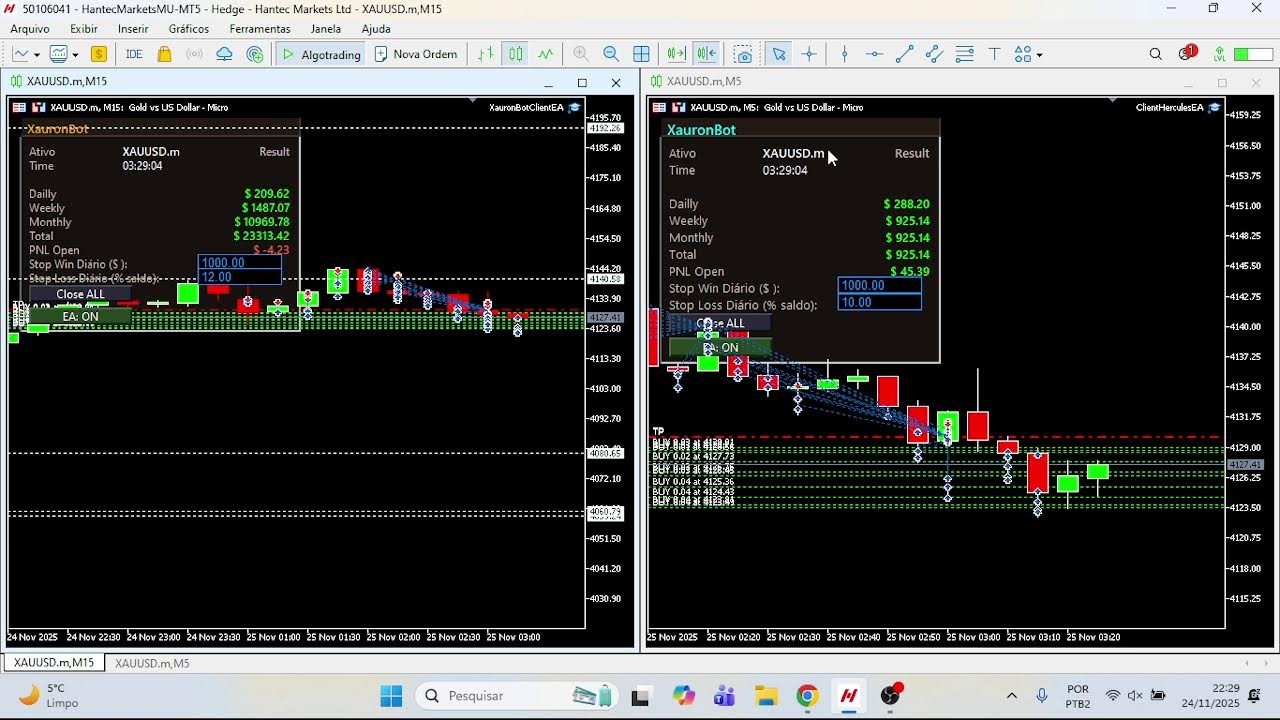The width and height of the screenshot is (1280, 720).
Task: Maximize the XAUUSD.m,M15 chart window
Action: (582, 82)
